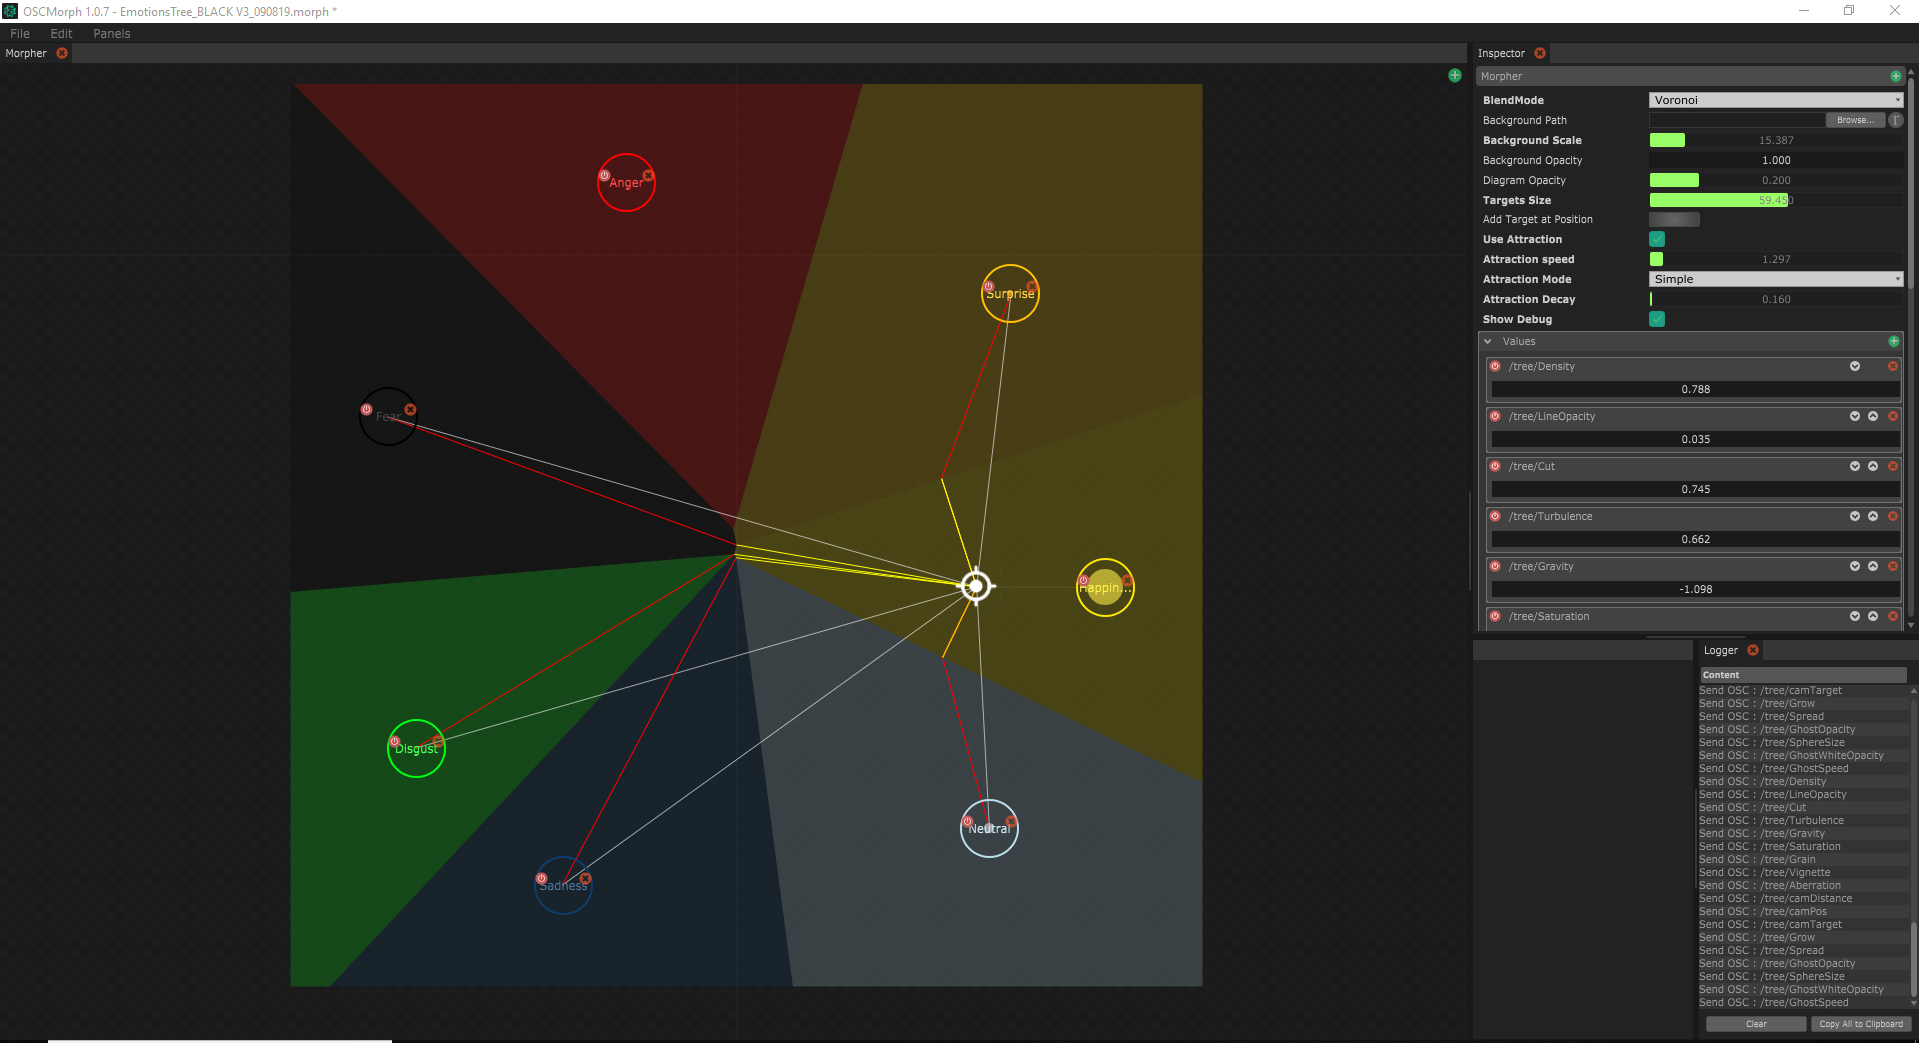Disable the /tree/Turbulence value power icon
1919x1043 pixels.
tap(1495, 516)
